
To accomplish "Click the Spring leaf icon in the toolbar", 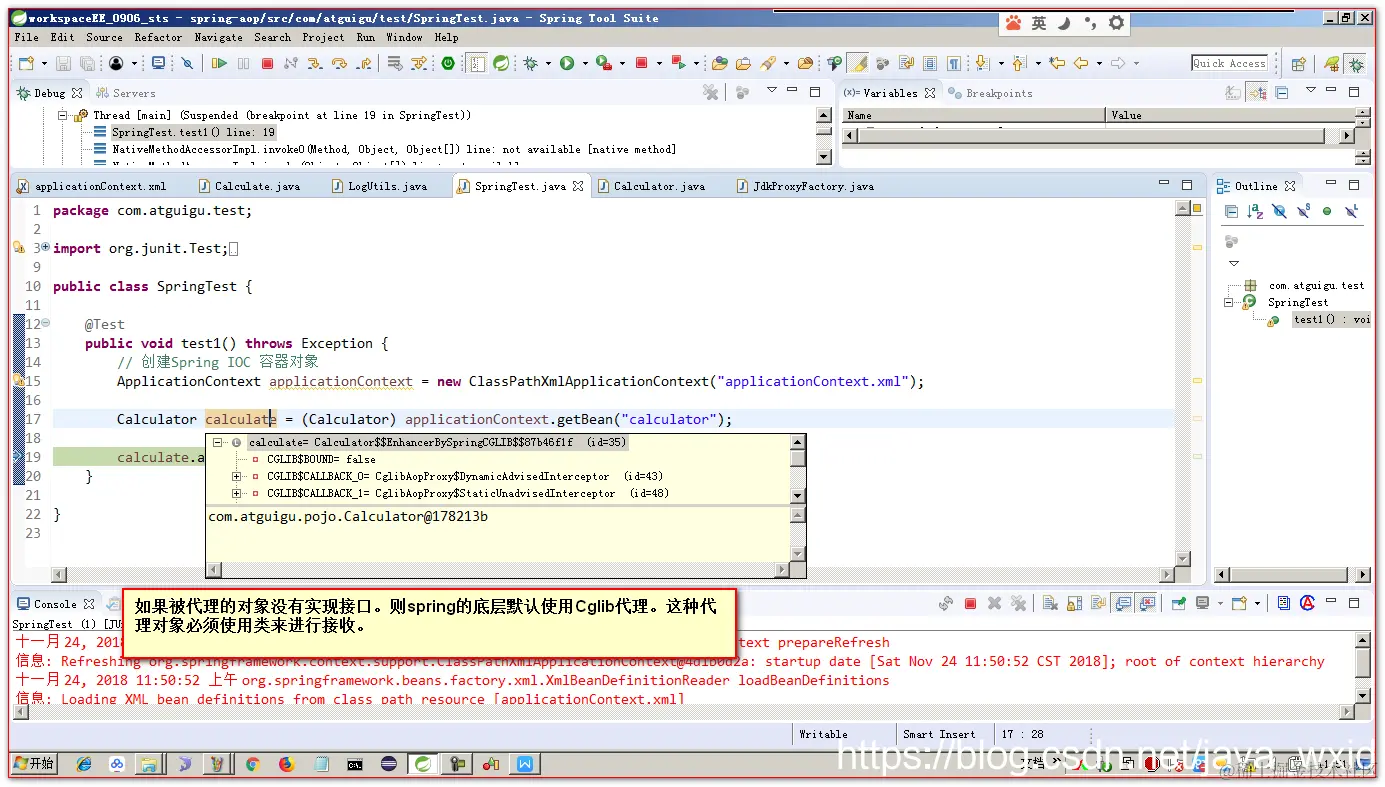I will coord(500,63).
